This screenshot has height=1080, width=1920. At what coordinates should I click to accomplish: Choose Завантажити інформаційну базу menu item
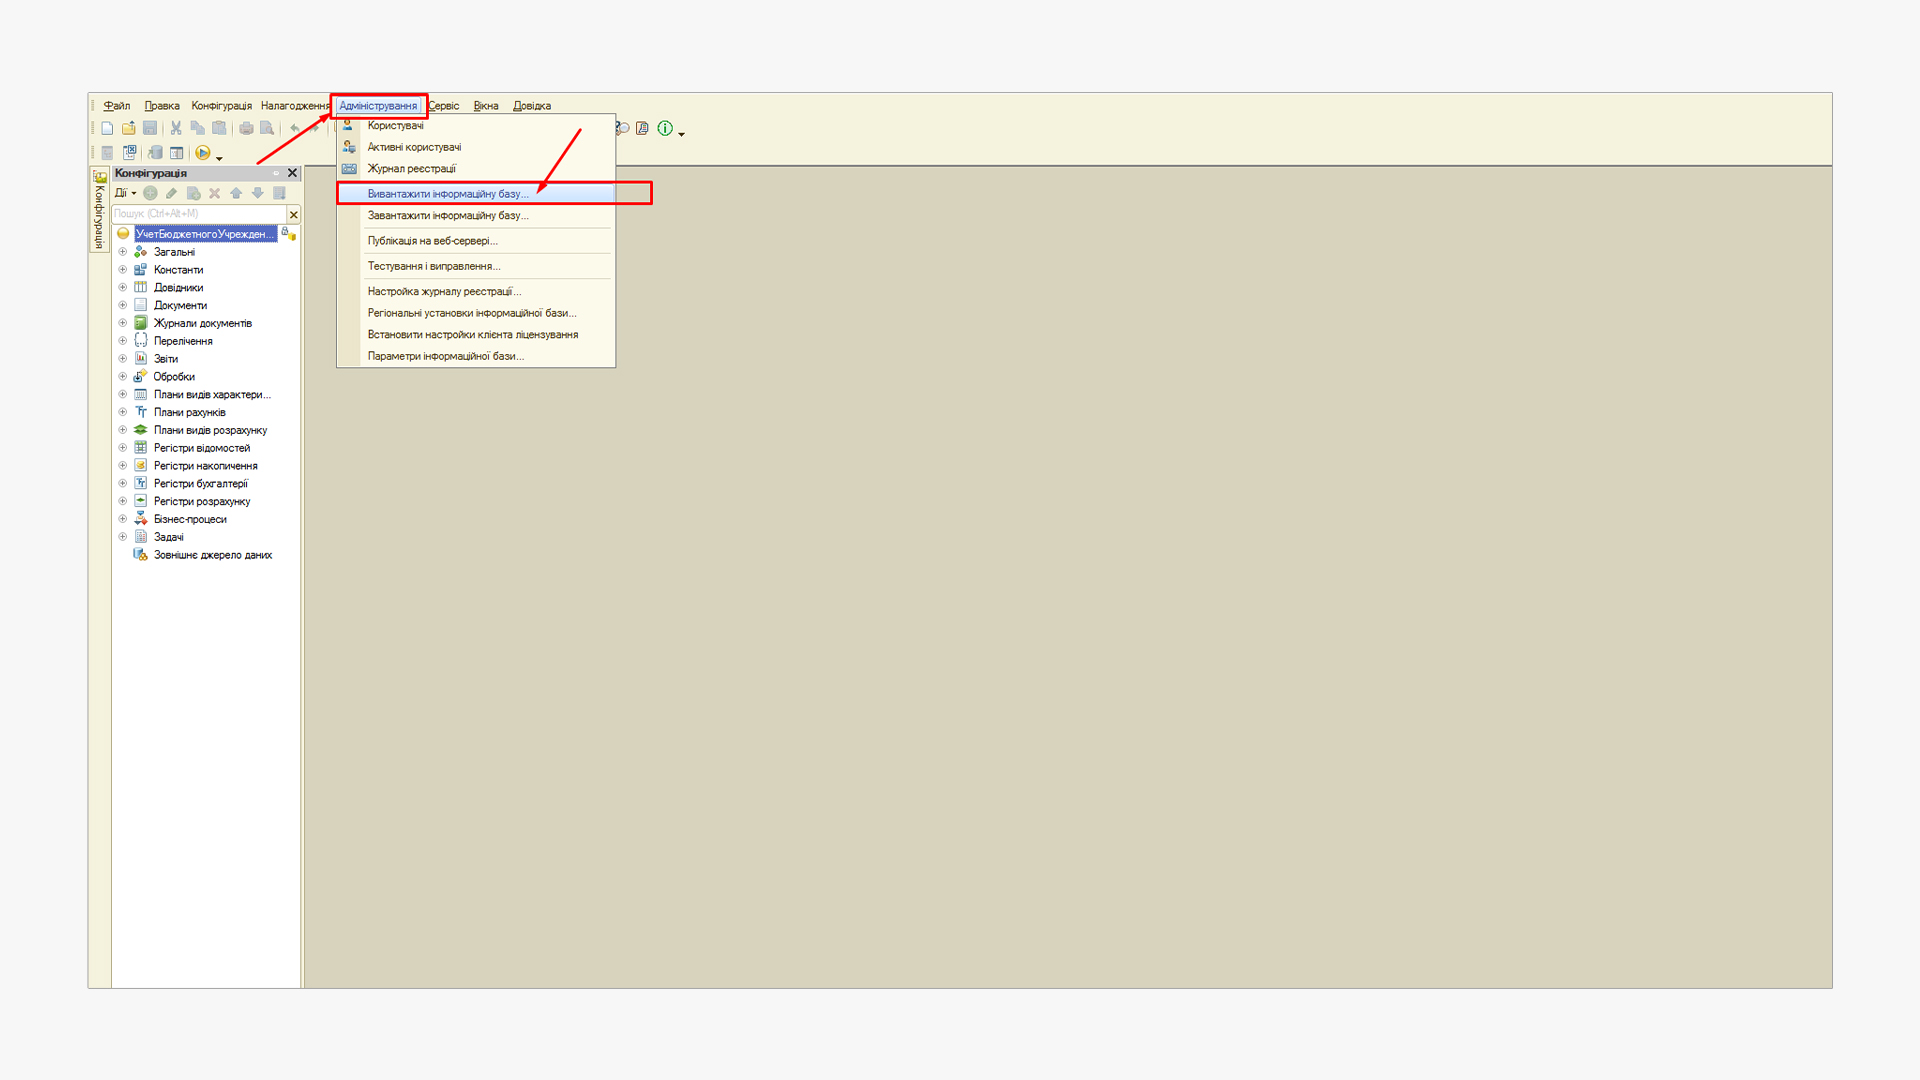click(447, 215)
